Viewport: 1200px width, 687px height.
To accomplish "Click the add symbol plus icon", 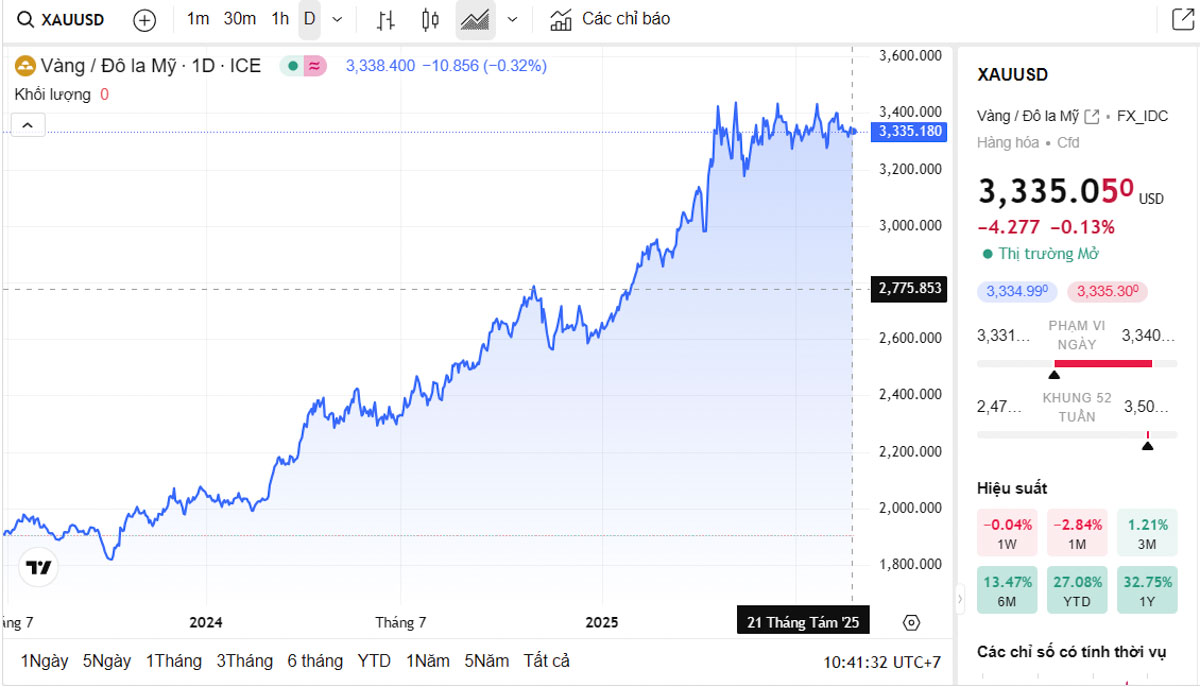I will (x=145, y=20).
